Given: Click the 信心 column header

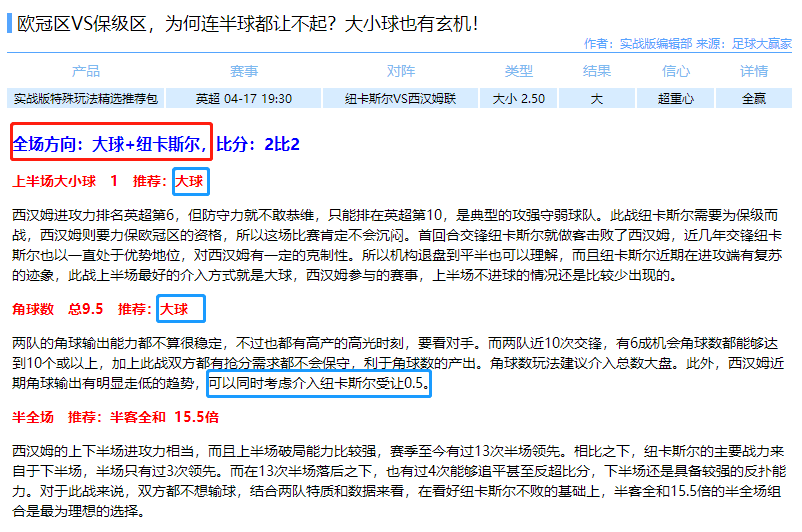Looking at the screenshot, I should [676, 71].
